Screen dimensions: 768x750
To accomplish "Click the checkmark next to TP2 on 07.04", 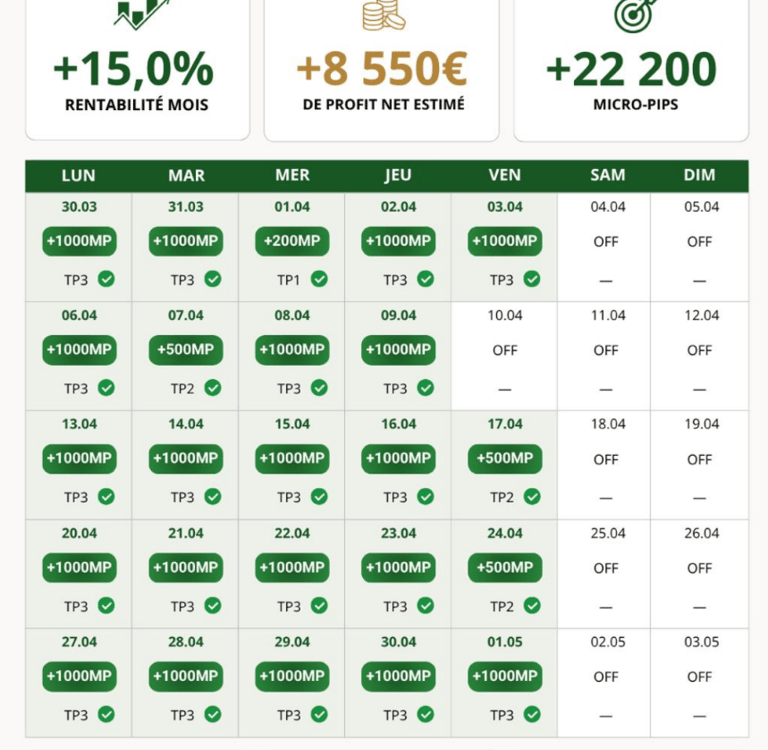I will [213, 388].
